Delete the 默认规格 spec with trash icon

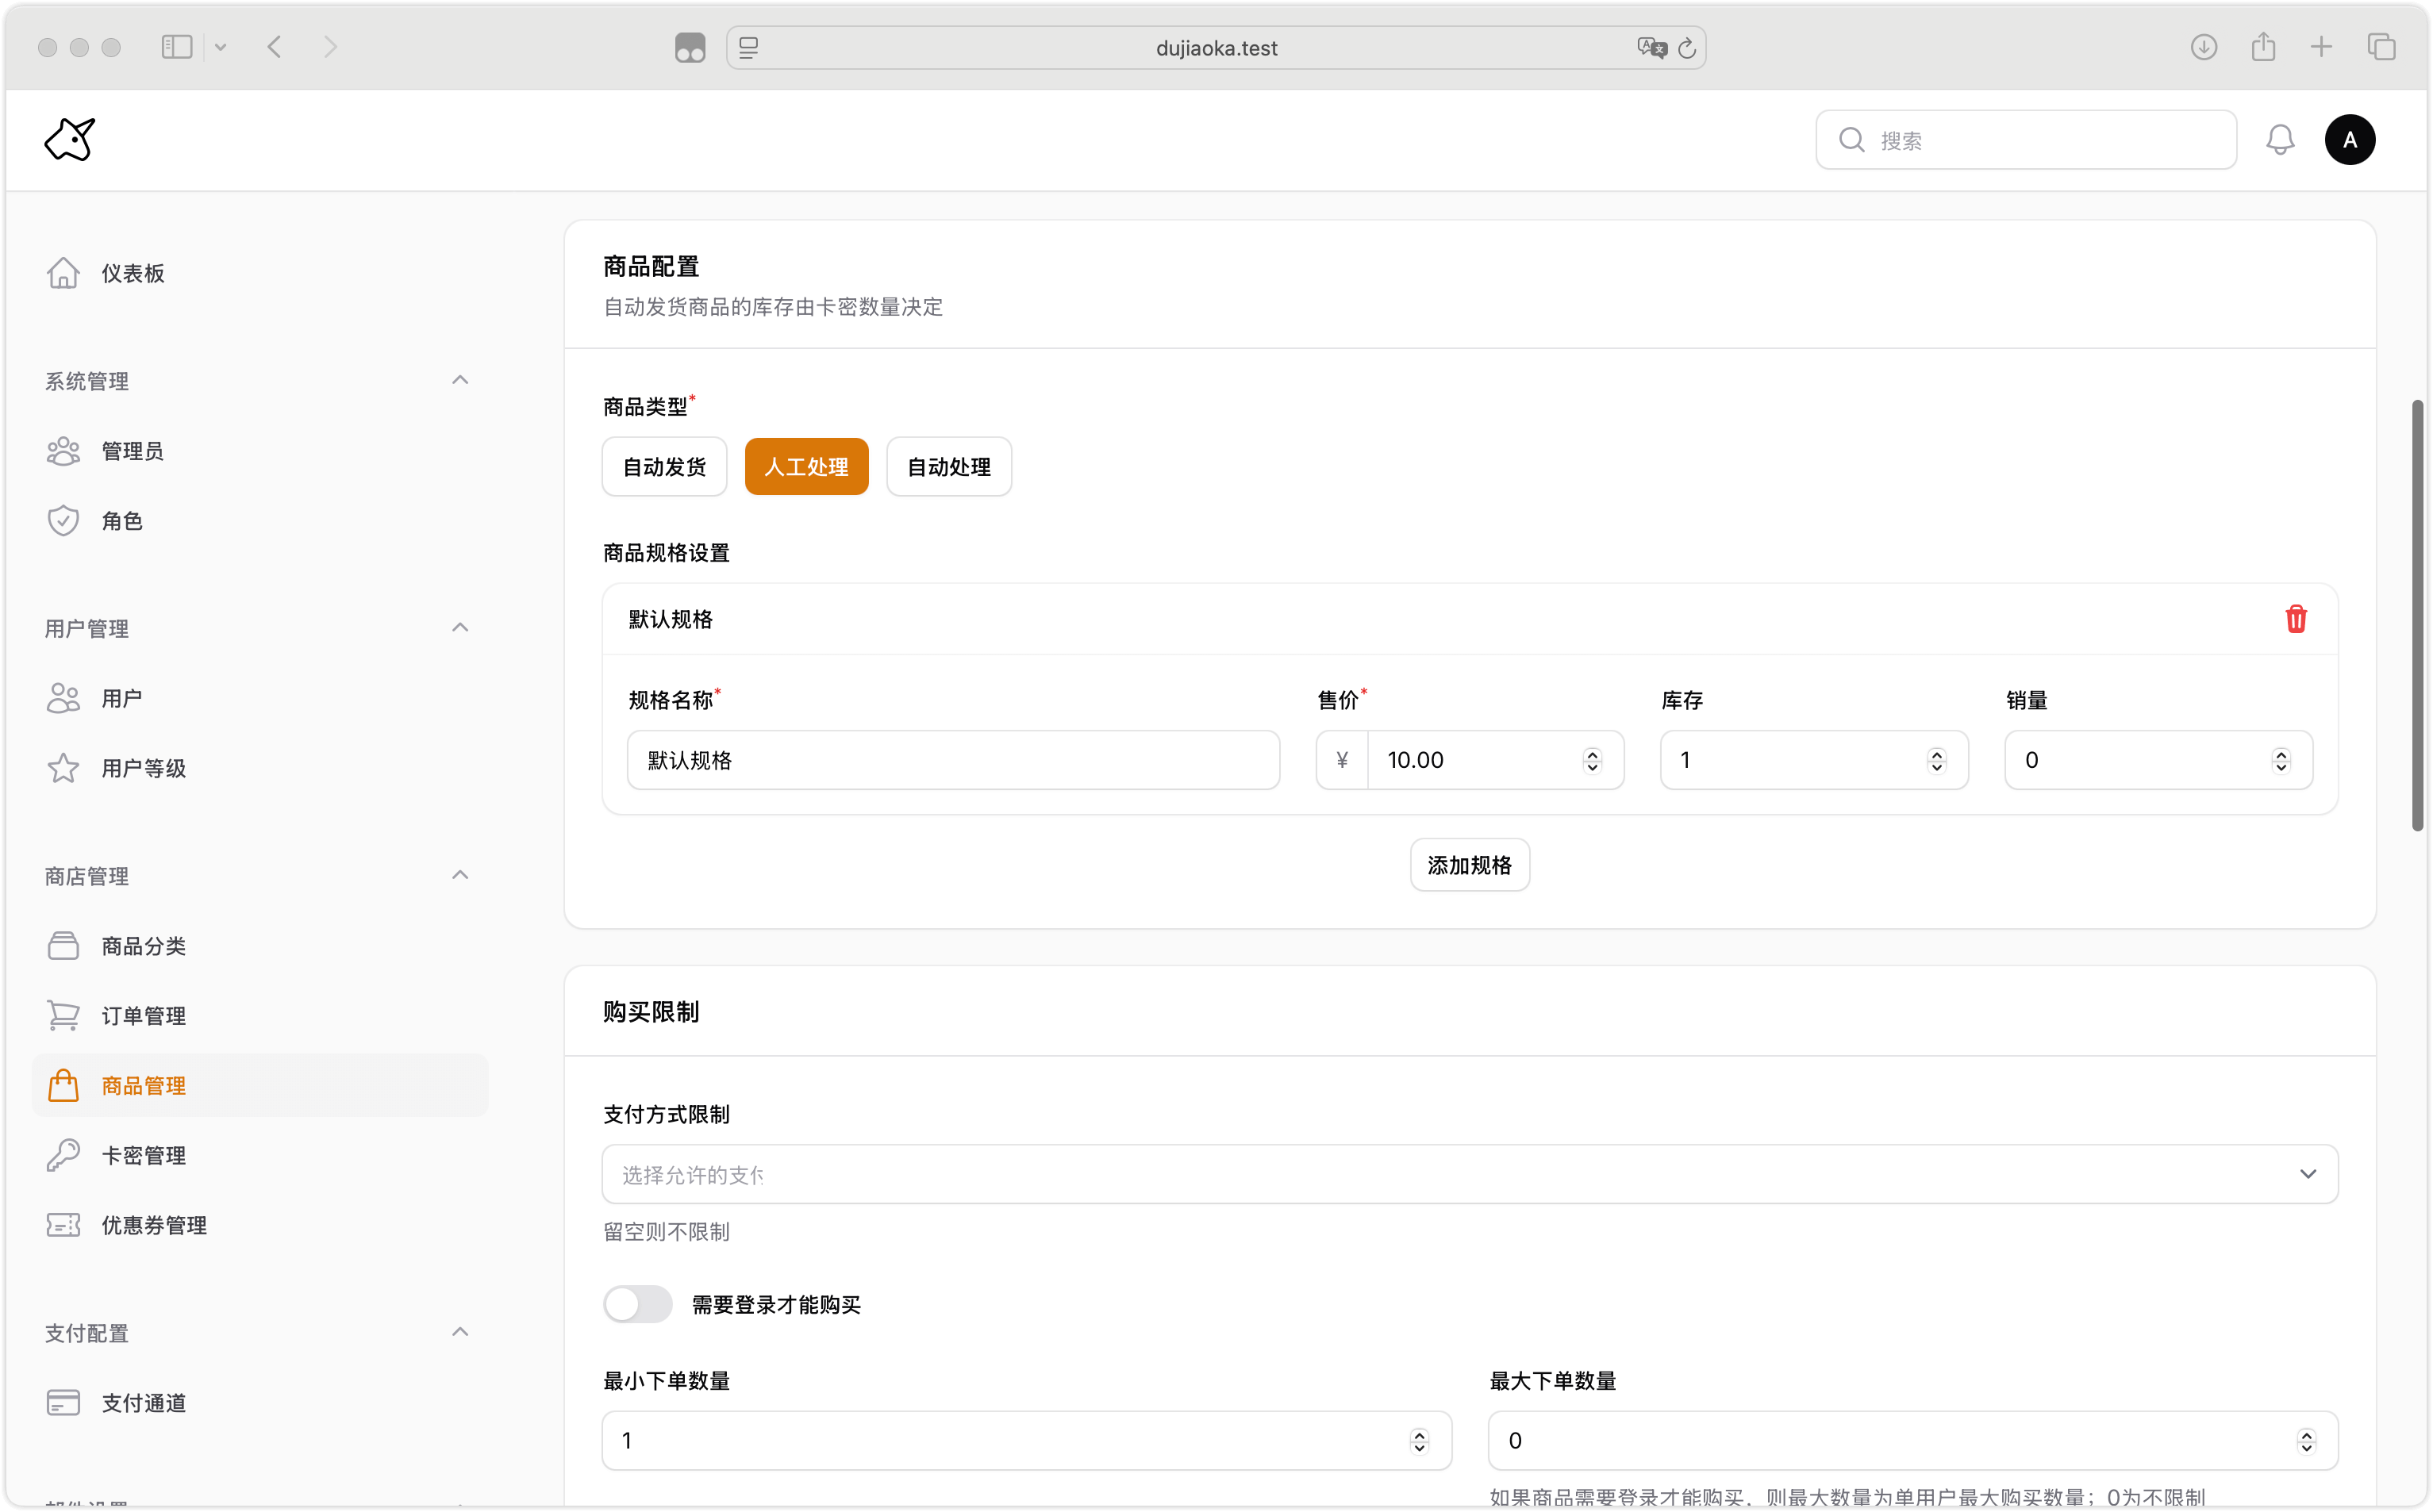2296,619
